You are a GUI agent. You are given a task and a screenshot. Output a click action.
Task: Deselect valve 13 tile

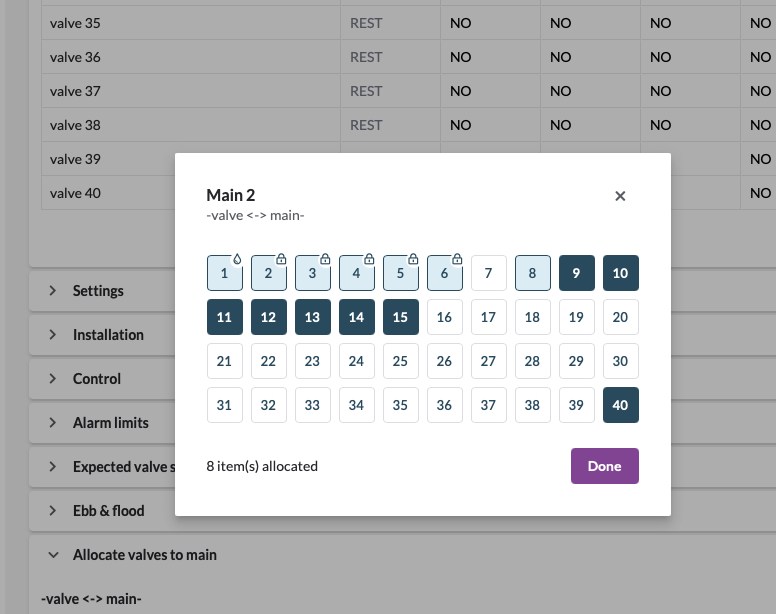(312, 317)
